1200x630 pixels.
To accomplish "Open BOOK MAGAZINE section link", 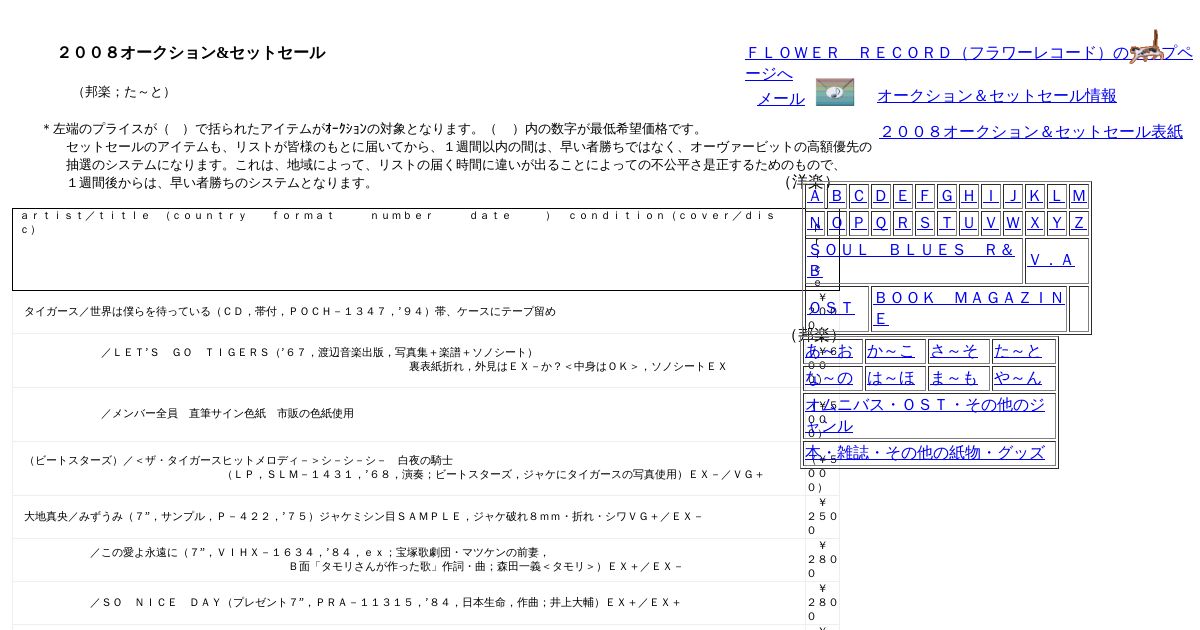I will 969,308.
